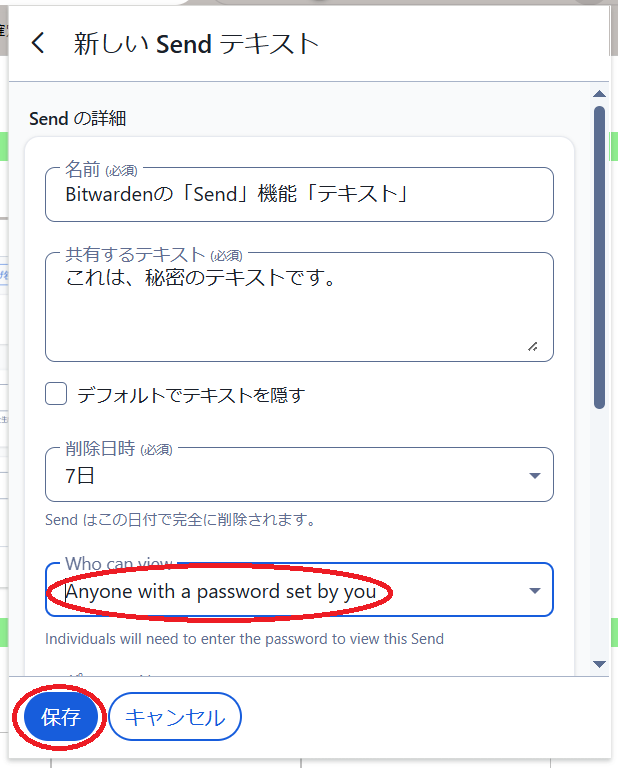Click the キャンセル button
Viewport: 618px width, 768px height.
click(x=175, y=717)
